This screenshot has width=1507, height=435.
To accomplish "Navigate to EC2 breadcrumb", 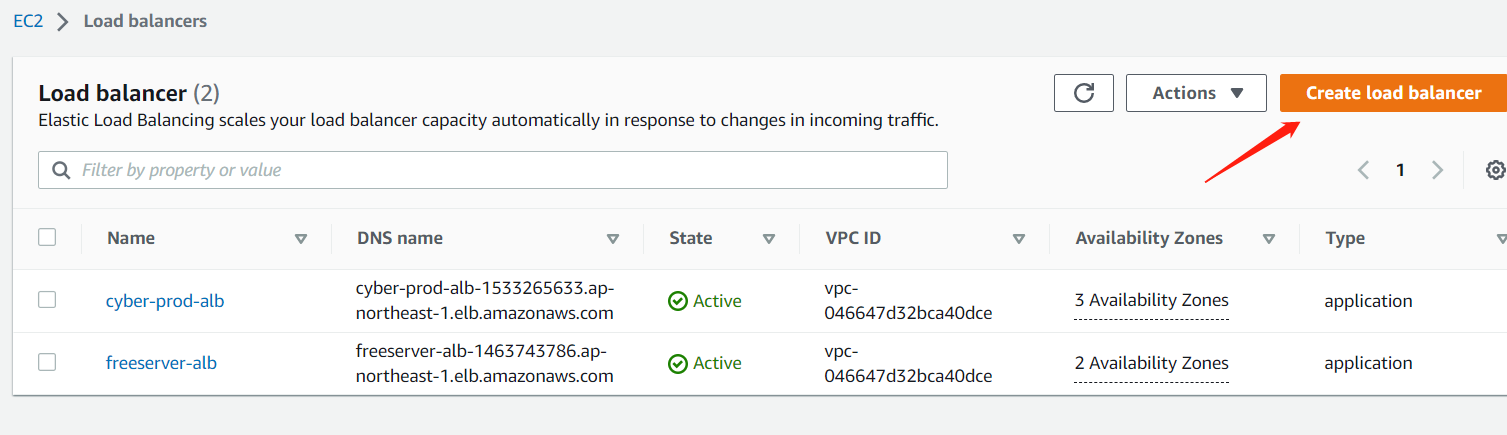I will [x=28, y=21].
